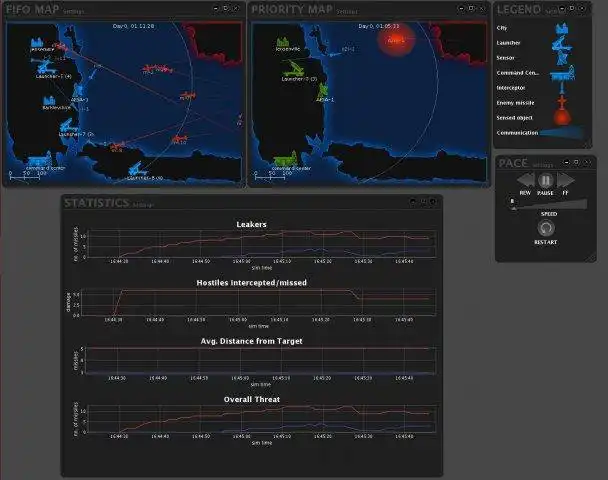608x480 pixels.
Task: Click the Enemy missile icon in the Legend
Action: click(x=562, y=102)
